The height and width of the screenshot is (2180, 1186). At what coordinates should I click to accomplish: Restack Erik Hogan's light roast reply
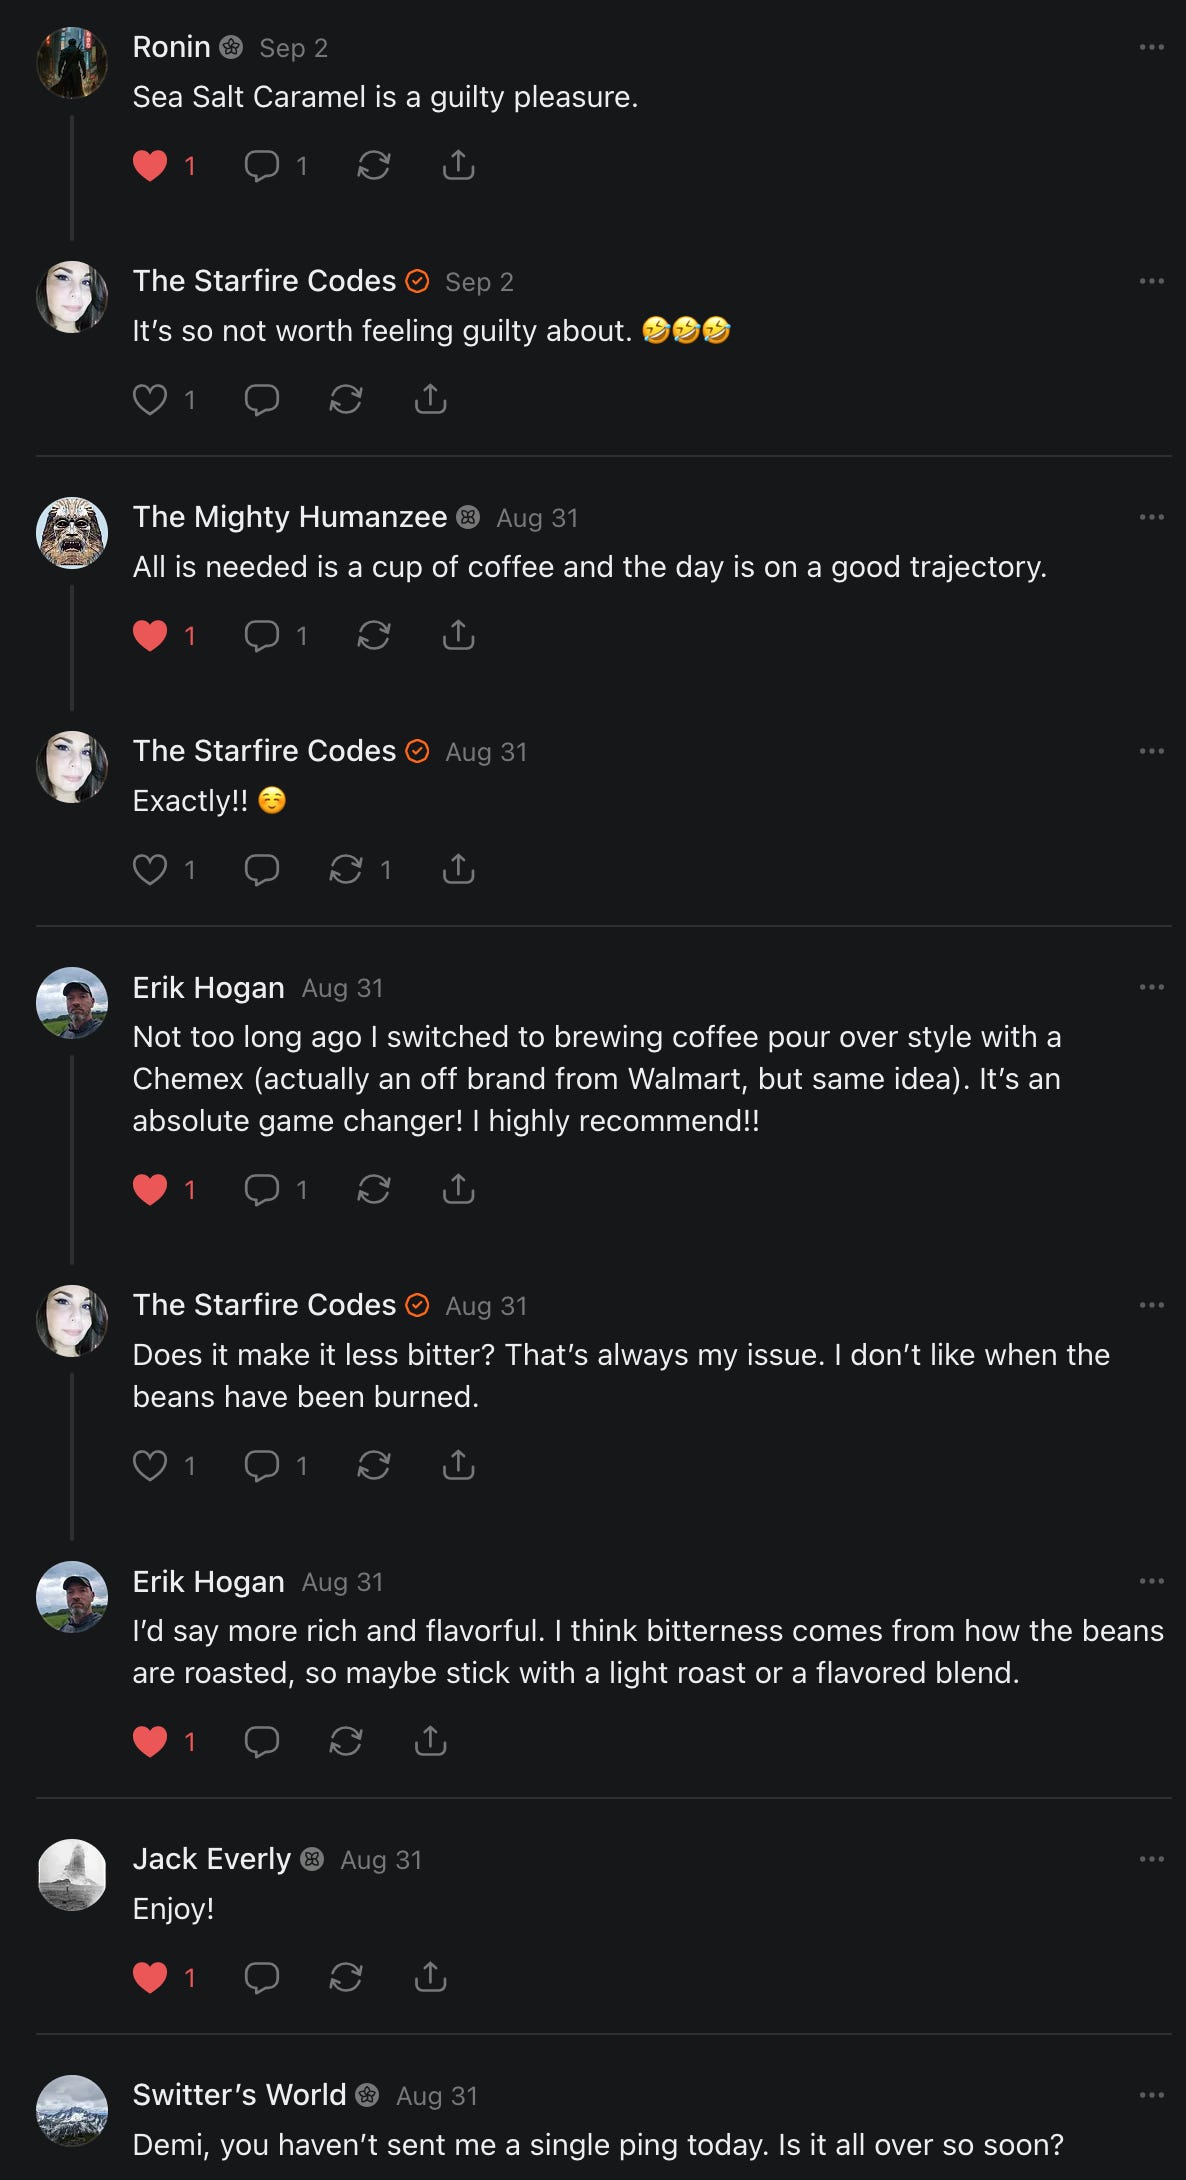(346, 1741)
